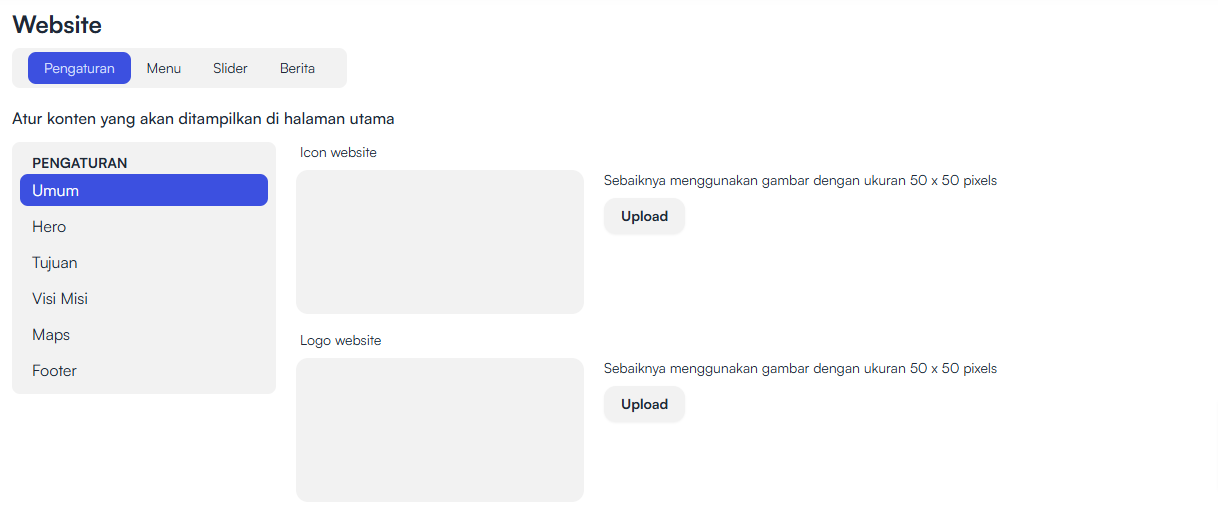Click the Icon website label

pyautogui.click(x=338, y=153)
